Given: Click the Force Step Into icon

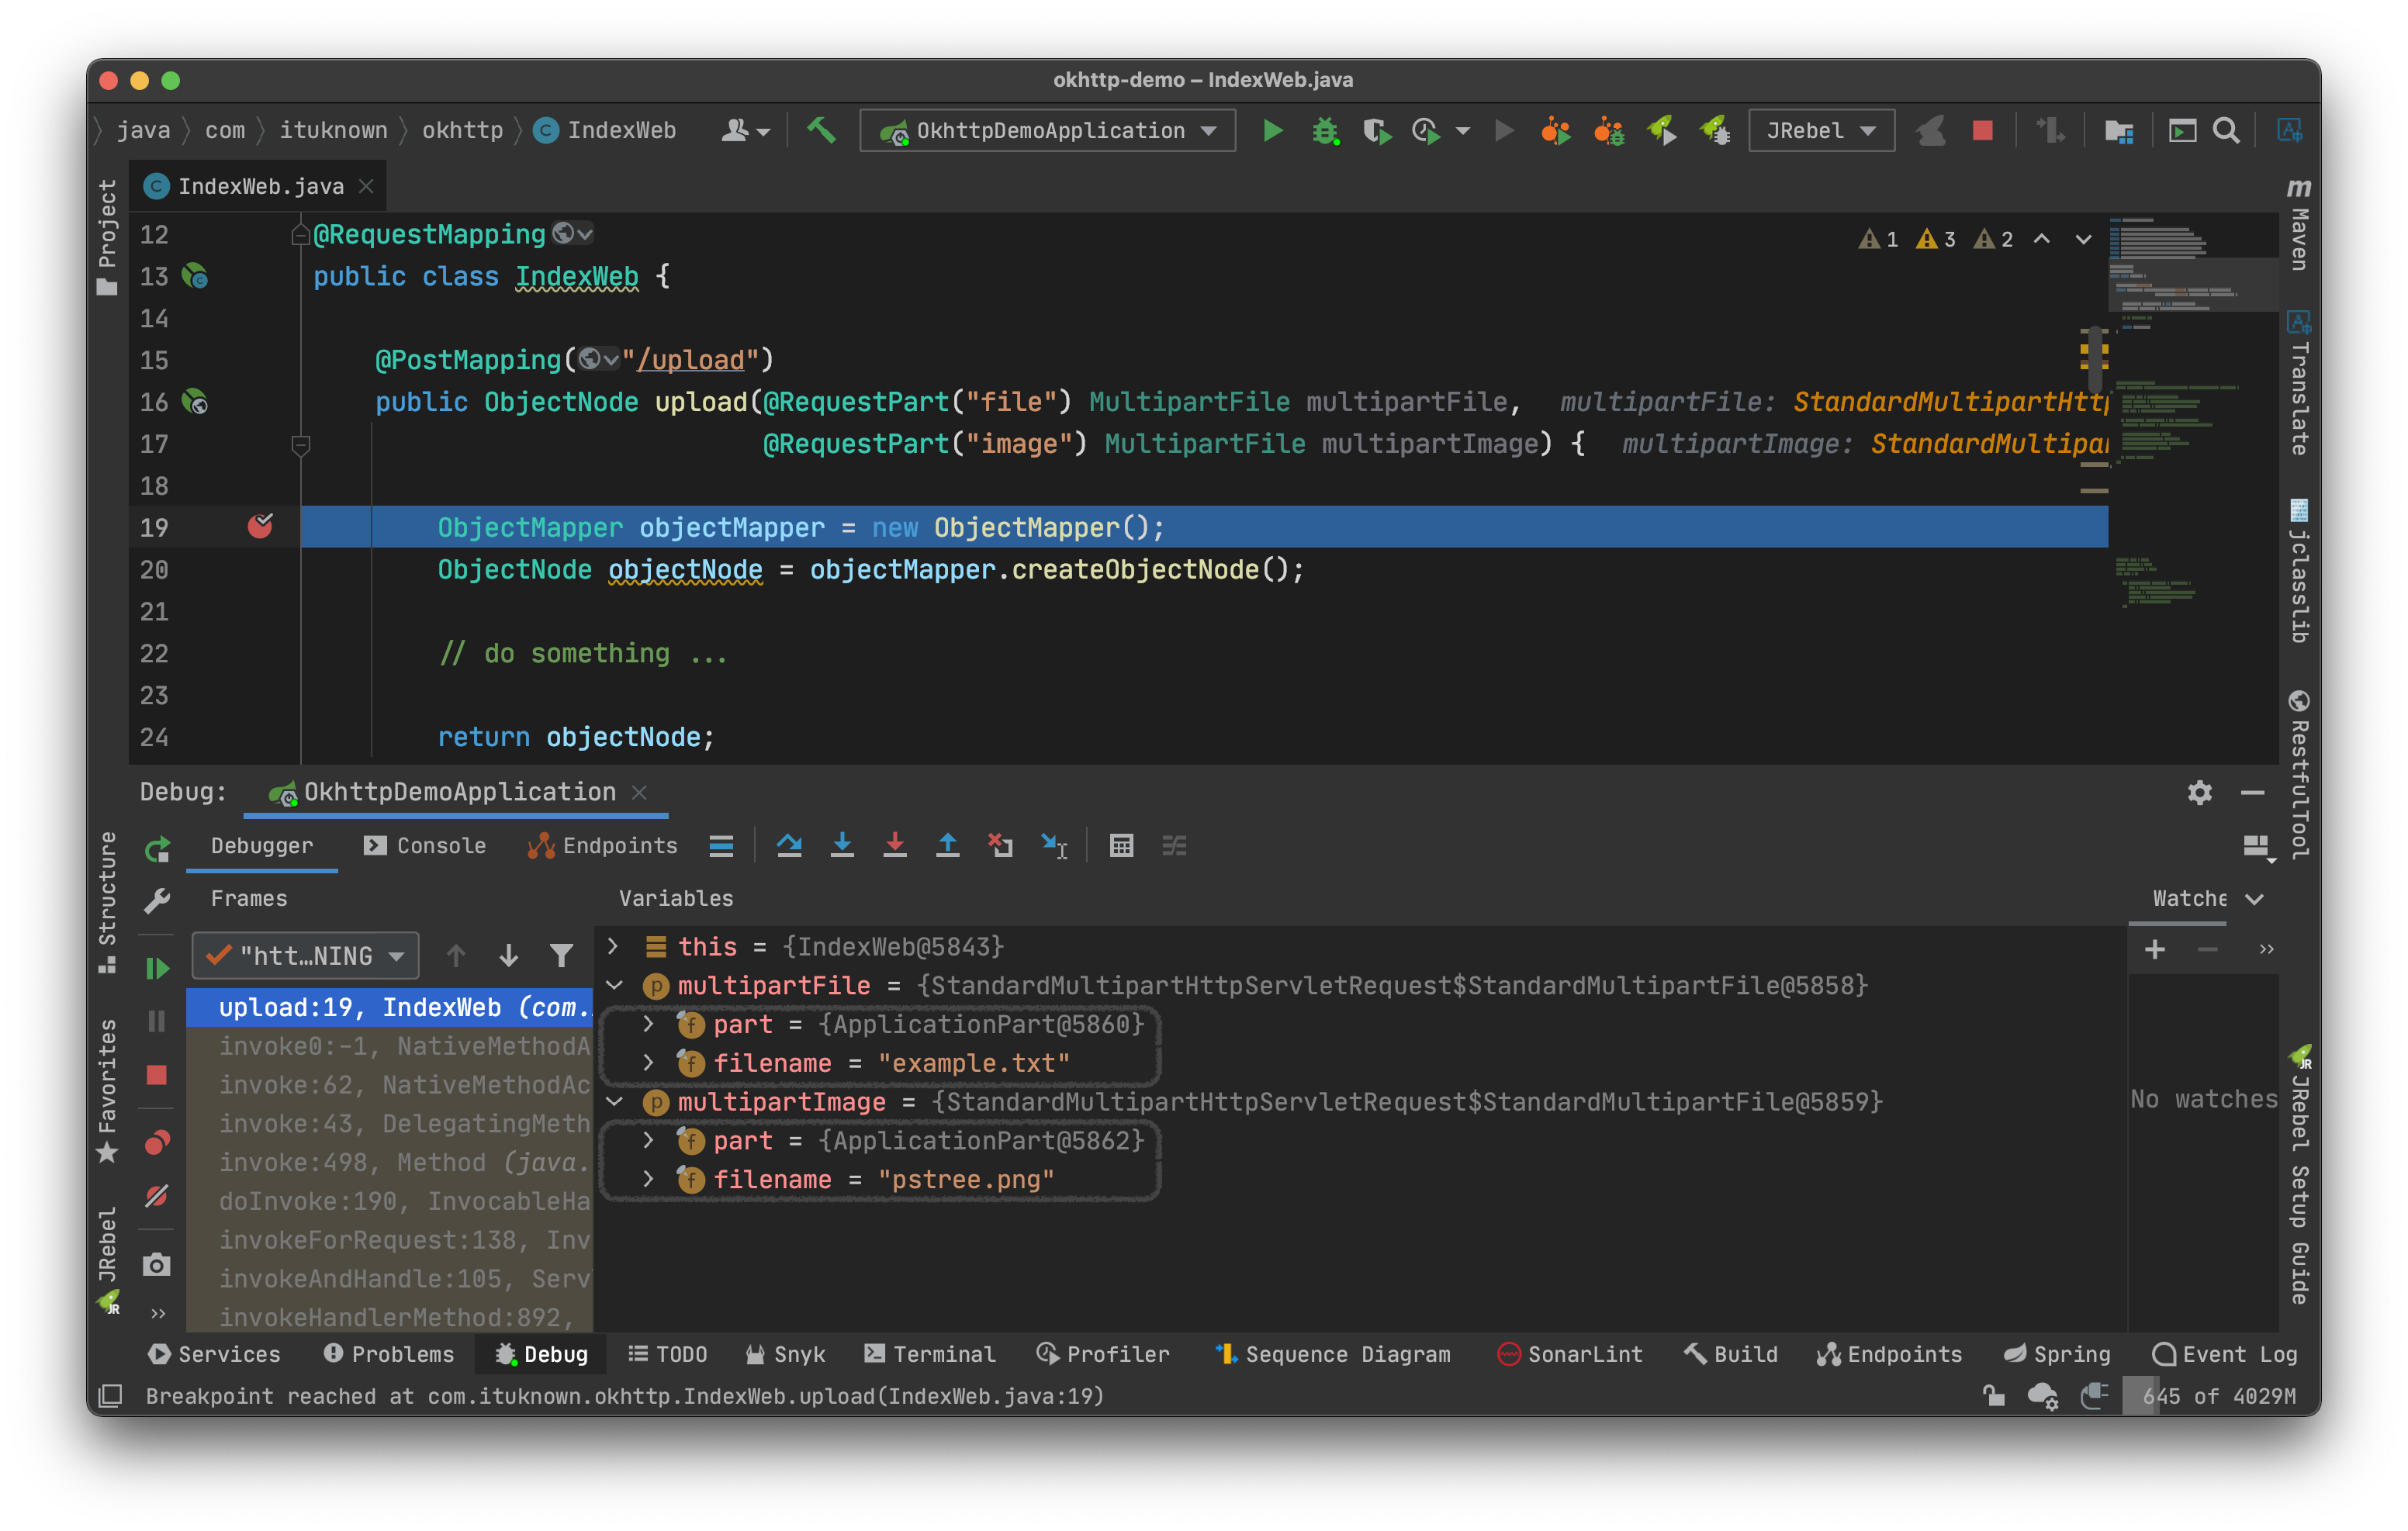Looking at the screenshot, I should click(x=895, y=846).
